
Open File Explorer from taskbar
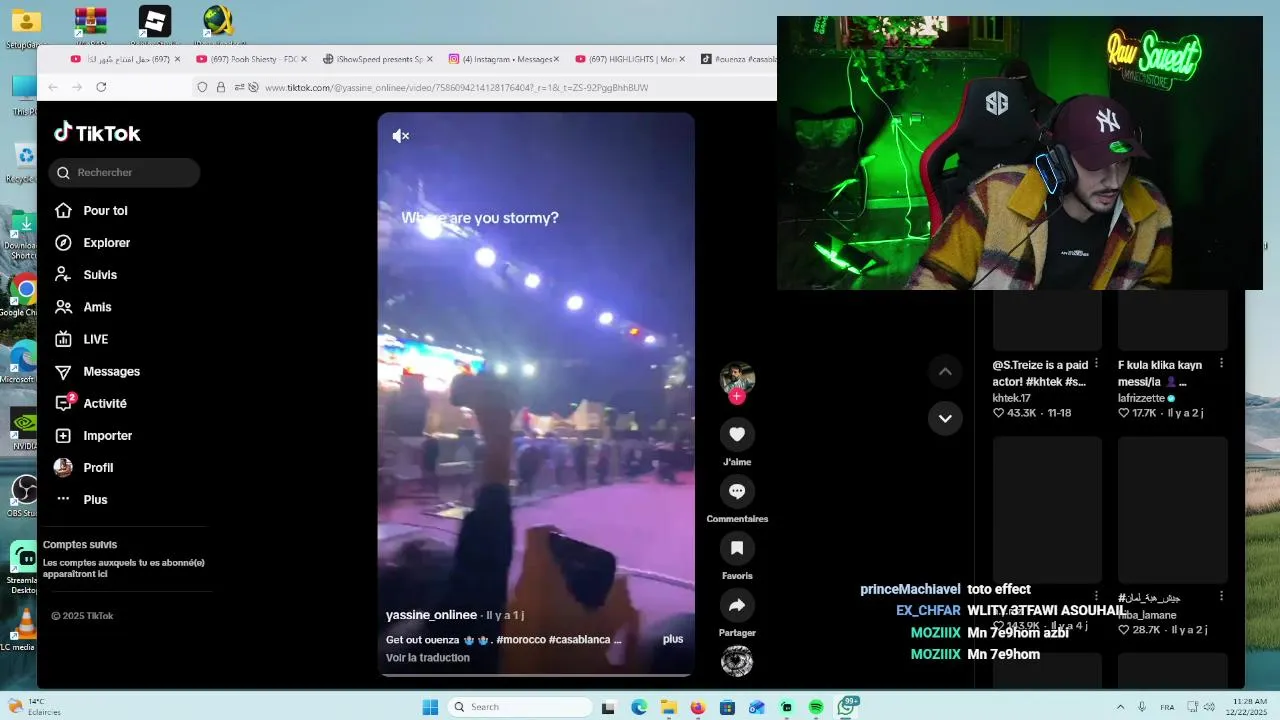(x=668, y=707)
